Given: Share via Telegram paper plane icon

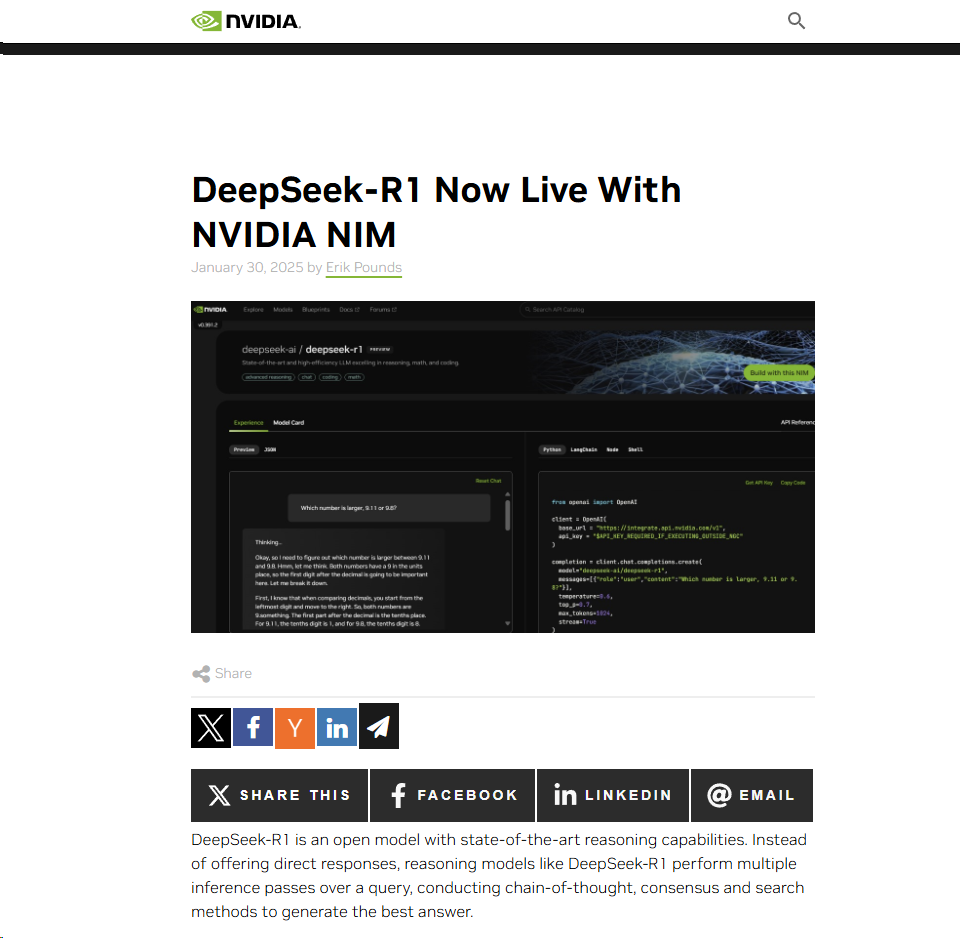Looking at the screenshot, I should [379, 726].
